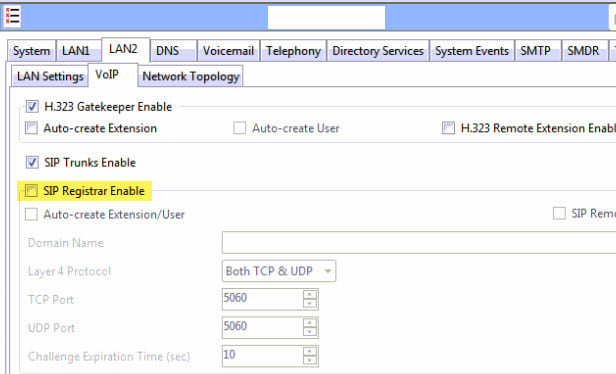Open the System tab

pos(31,51)
